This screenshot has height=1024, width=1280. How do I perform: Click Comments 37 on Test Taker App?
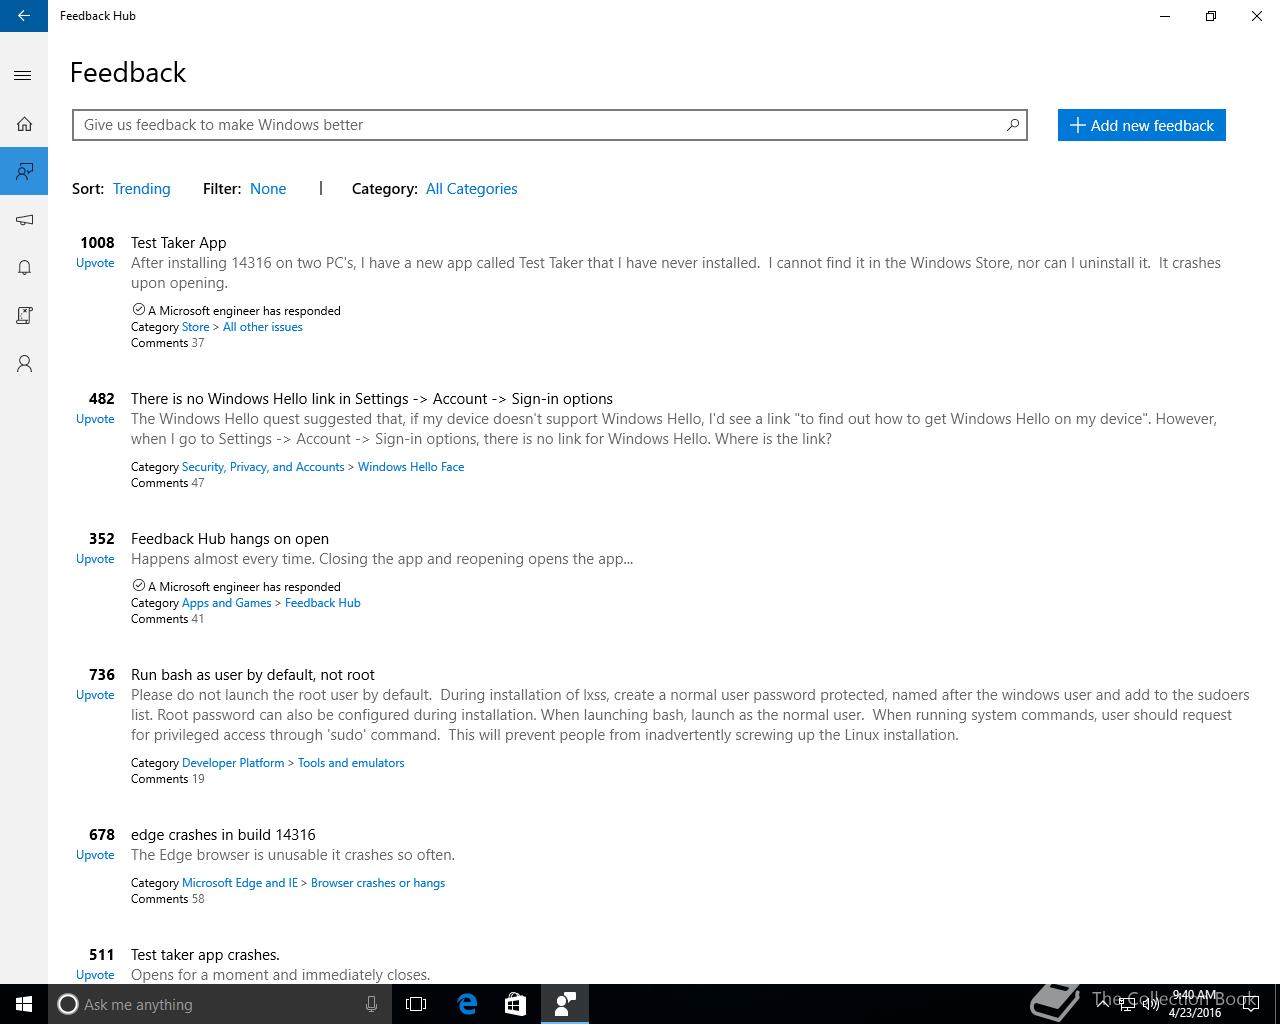tap(167, 343)
